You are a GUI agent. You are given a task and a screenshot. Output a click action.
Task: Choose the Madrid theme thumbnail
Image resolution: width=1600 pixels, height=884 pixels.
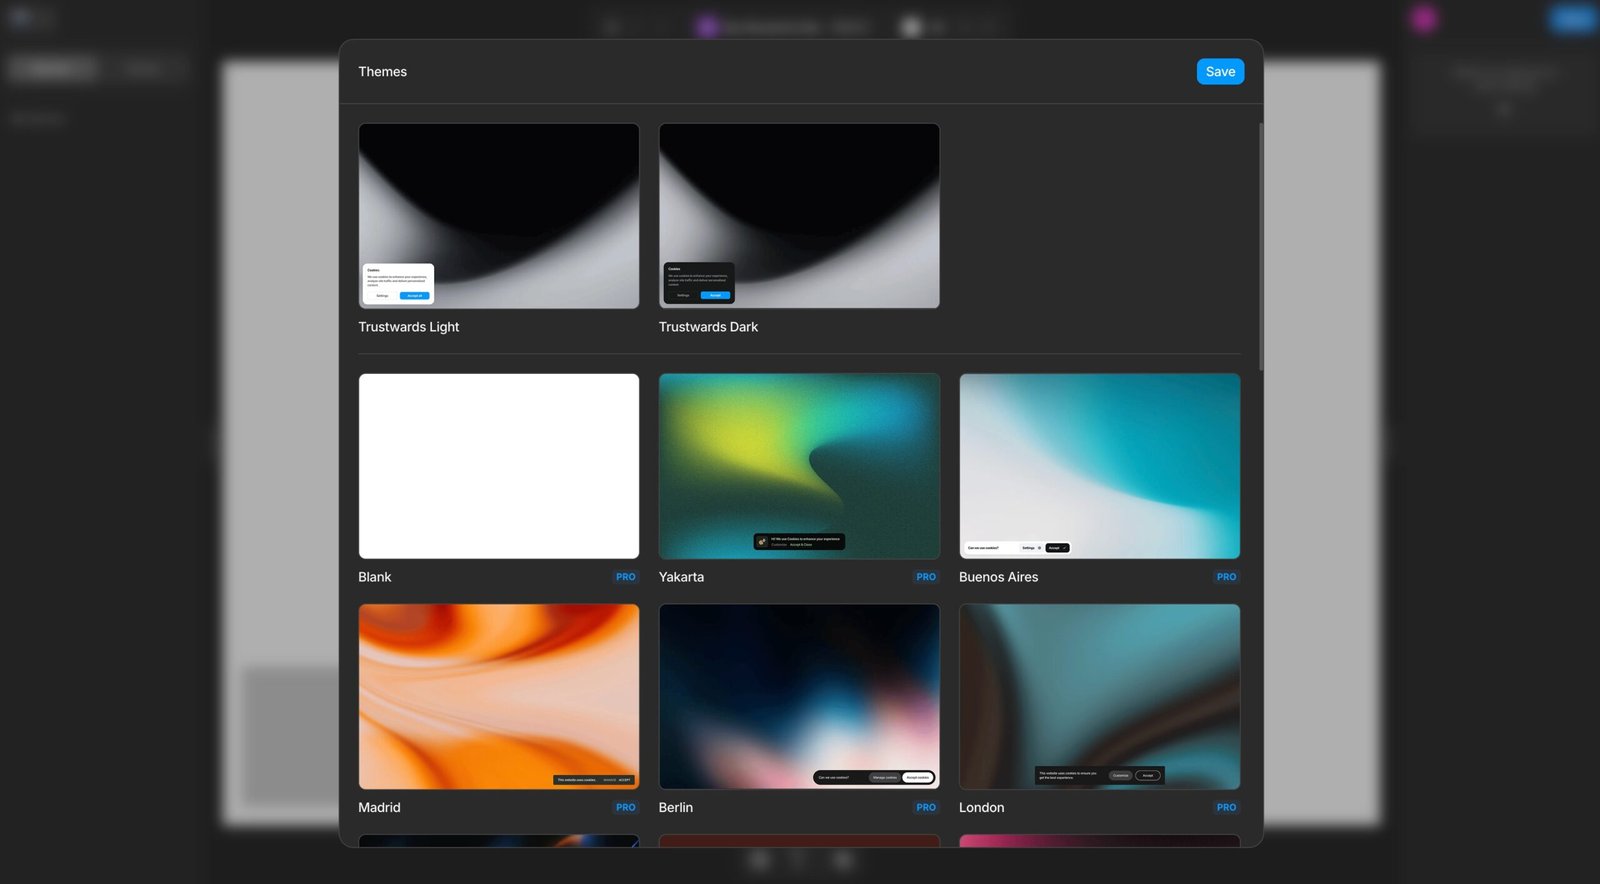pyautogui.click(x=498, y=696)
